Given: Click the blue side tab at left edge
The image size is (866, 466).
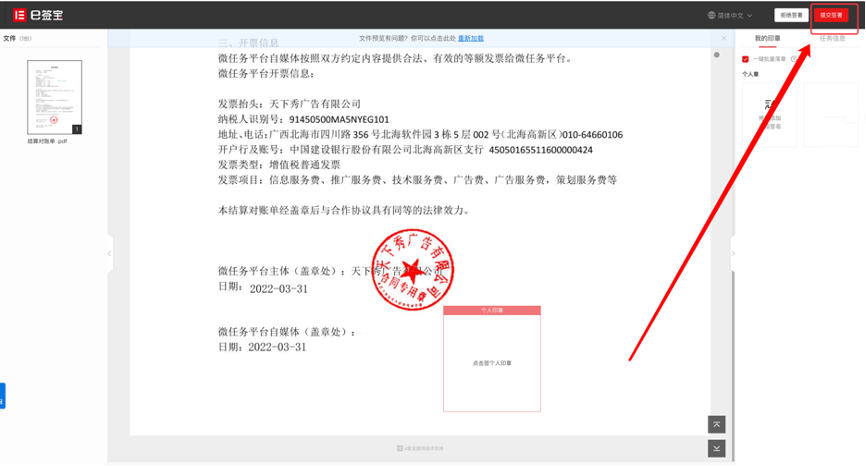Looking at the screenshot, I should tap(2, 395).
